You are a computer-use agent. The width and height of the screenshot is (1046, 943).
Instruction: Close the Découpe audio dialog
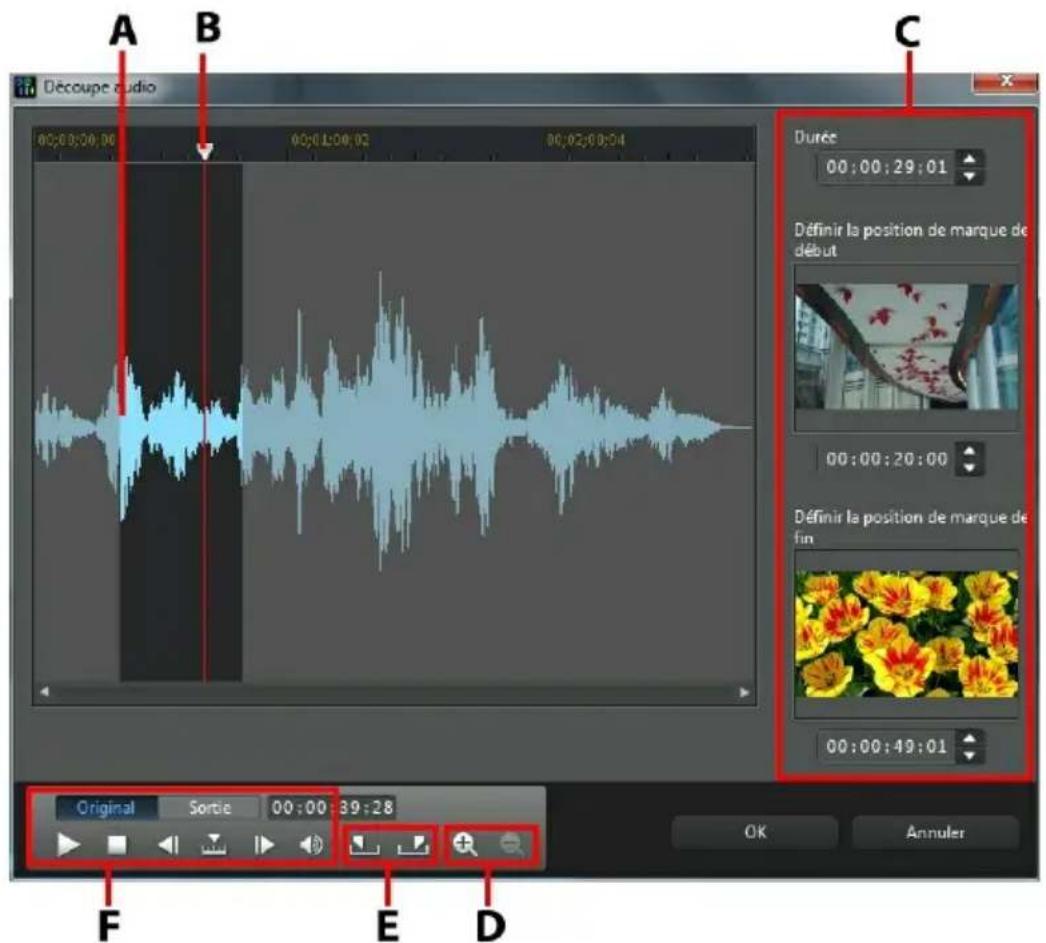pyautogui.click(x=1005, y=81)
